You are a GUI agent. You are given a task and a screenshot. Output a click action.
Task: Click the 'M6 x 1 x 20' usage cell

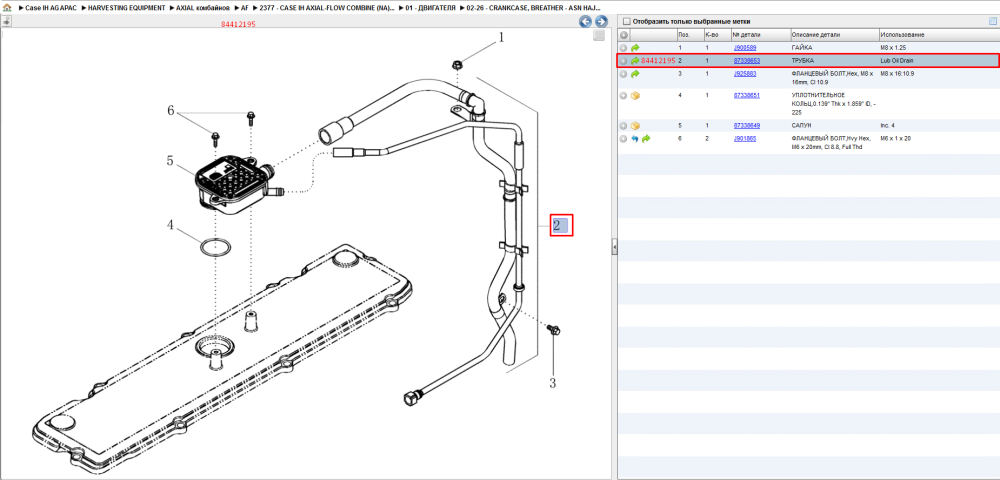pyautogui.click(x=895, y=138)
